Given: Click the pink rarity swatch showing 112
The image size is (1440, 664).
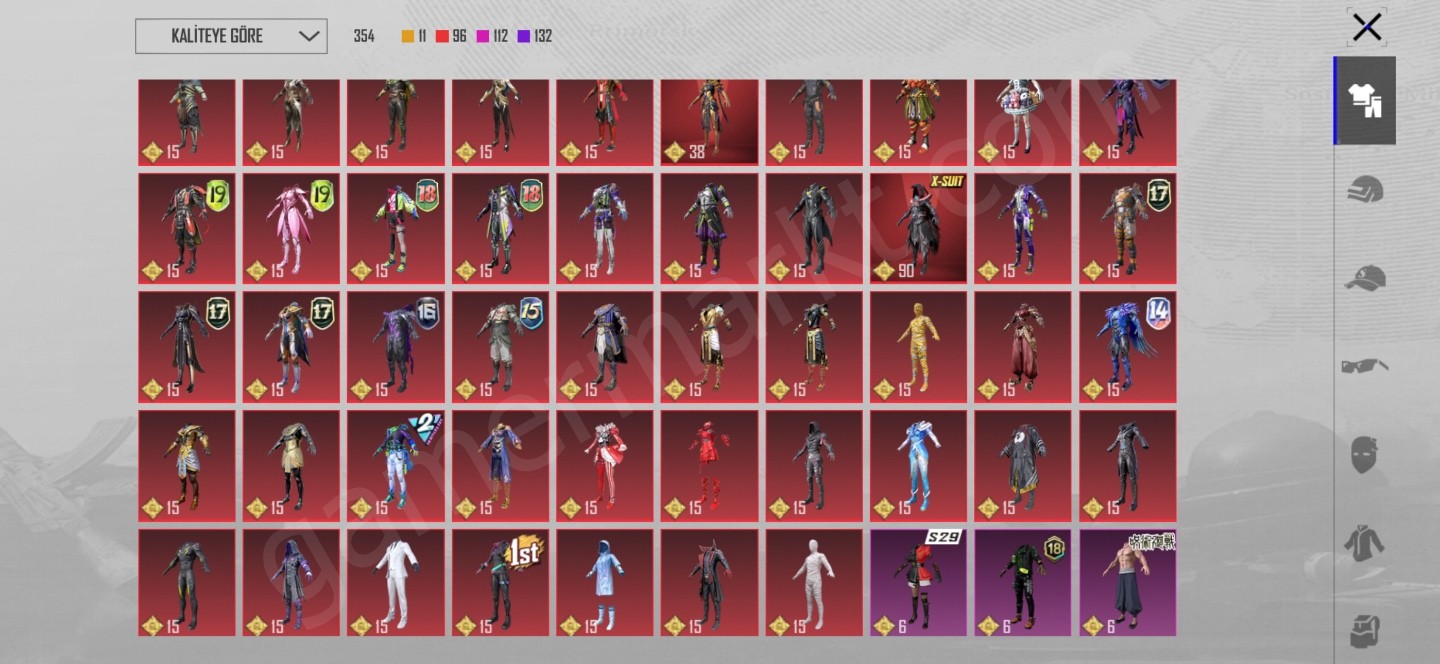Looking at the screenshot, I should pos(482,36).
